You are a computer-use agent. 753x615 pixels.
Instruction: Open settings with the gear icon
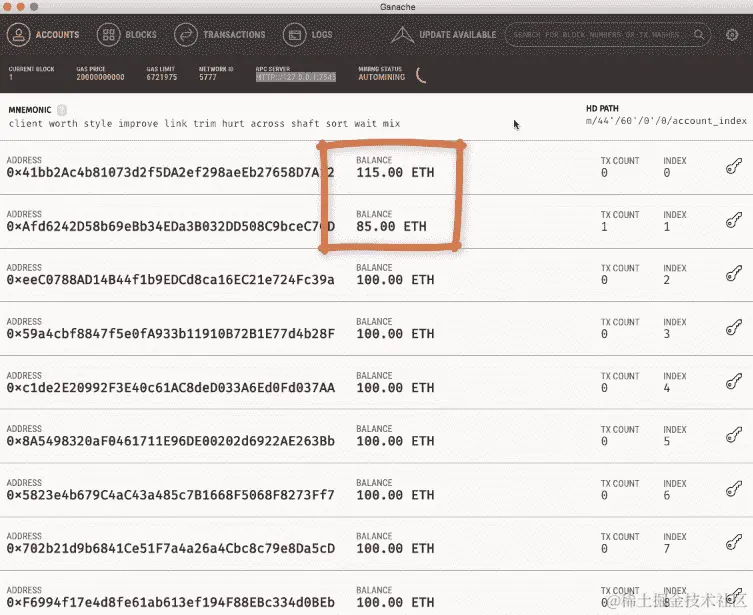[x=732, y=35]
